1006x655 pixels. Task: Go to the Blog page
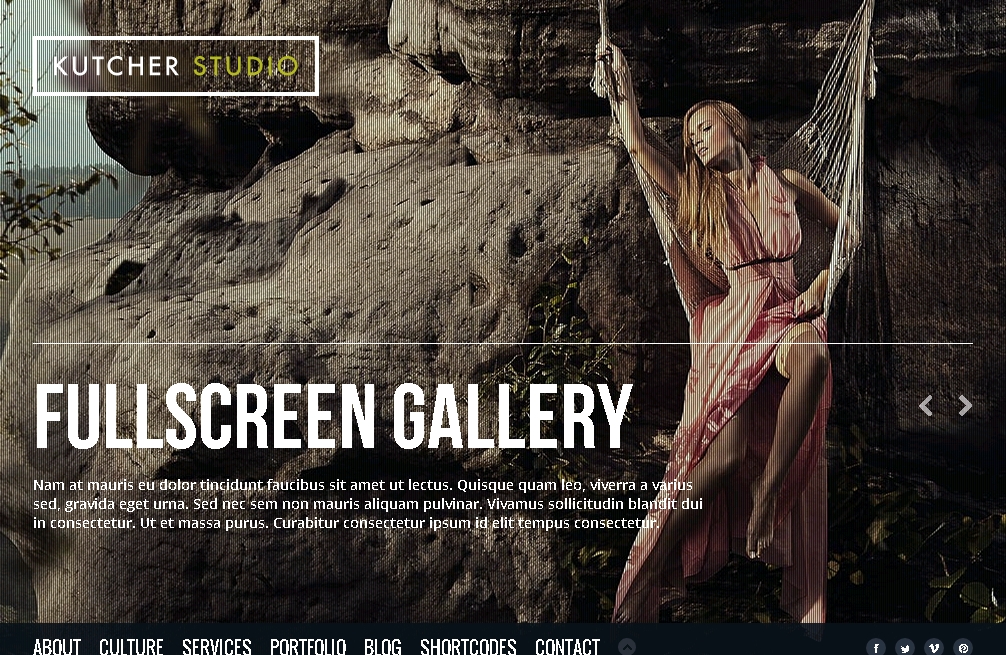click(x=383, y=646)
